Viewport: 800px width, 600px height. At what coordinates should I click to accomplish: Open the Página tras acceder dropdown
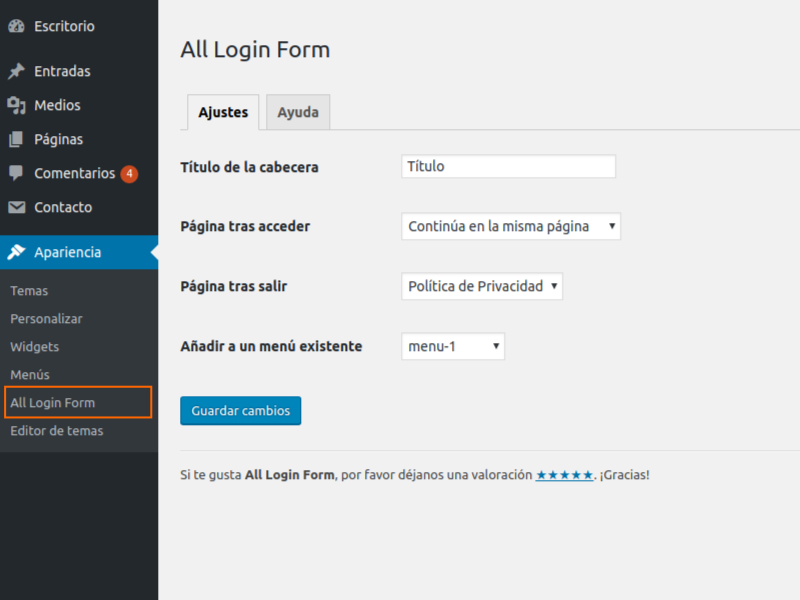pos(511,226)
